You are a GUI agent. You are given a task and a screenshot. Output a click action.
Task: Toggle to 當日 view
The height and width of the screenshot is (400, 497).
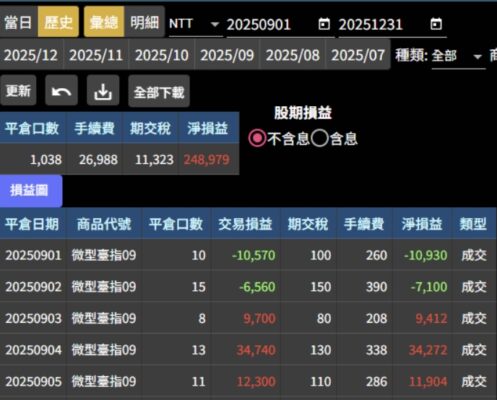19,22
